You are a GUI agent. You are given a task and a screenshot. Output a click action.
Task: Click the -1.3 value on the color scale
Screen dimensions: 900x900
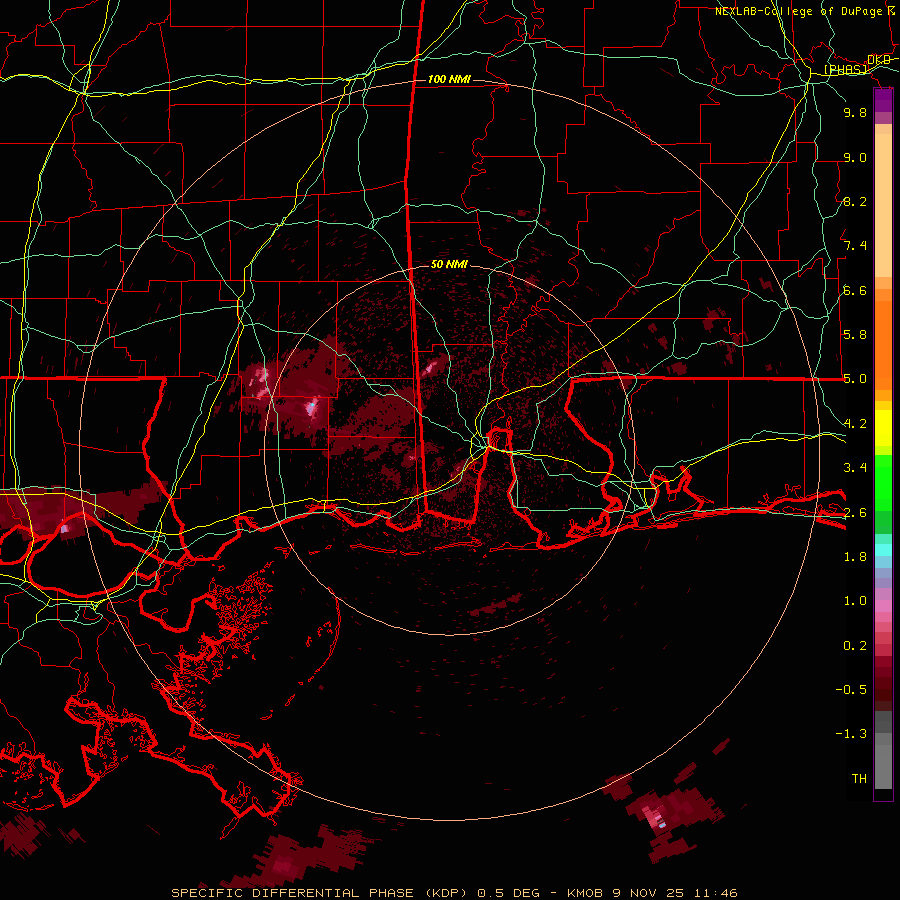(x=851, y=734)
